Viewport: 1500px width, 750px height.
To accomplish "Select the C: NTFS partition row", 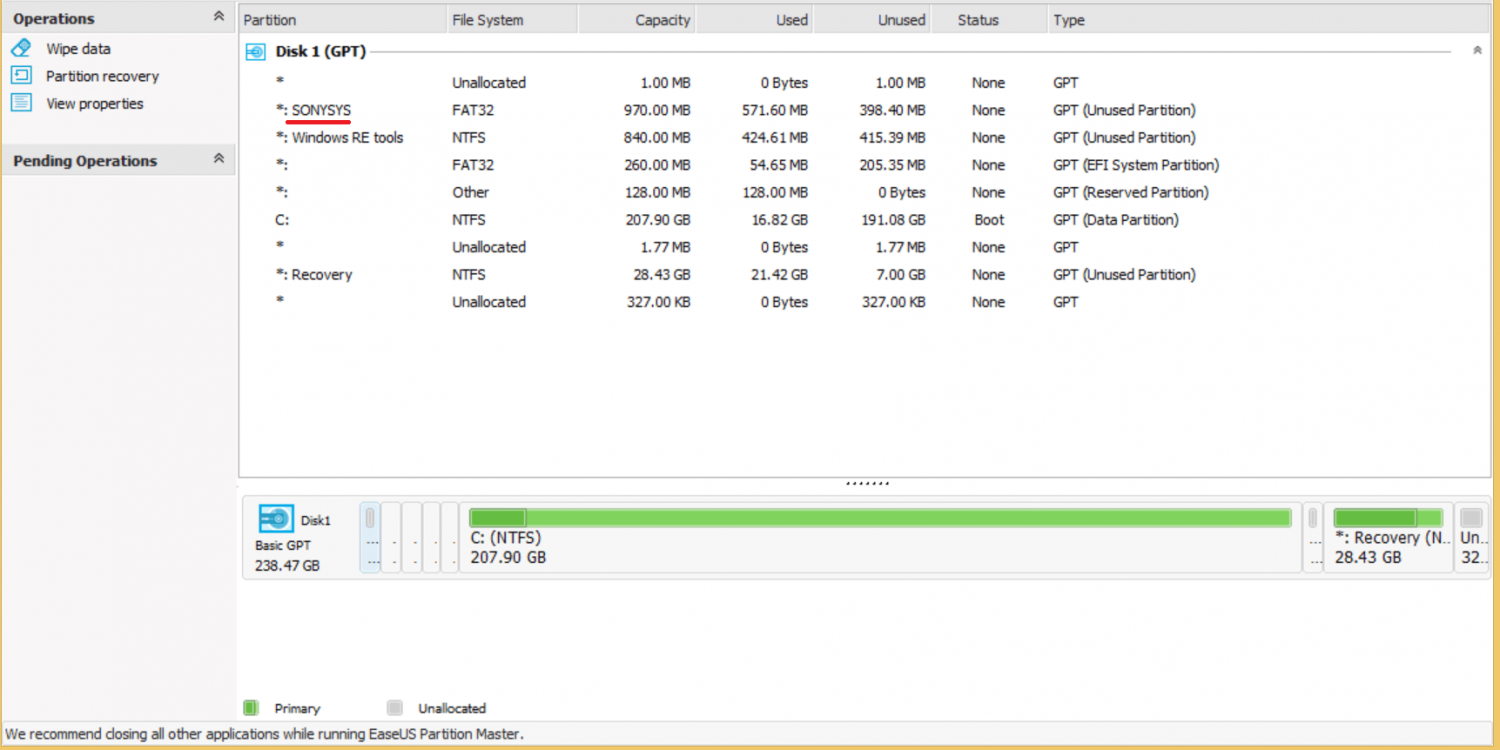I will click(284, 219).
